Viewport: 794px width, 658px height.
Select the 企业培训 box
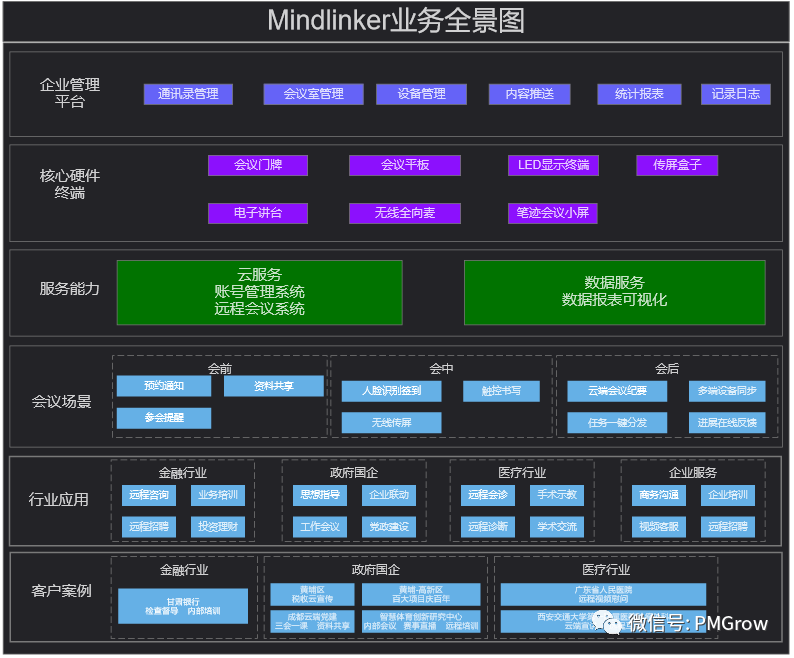pyautogui.click(x=728, y=495)
